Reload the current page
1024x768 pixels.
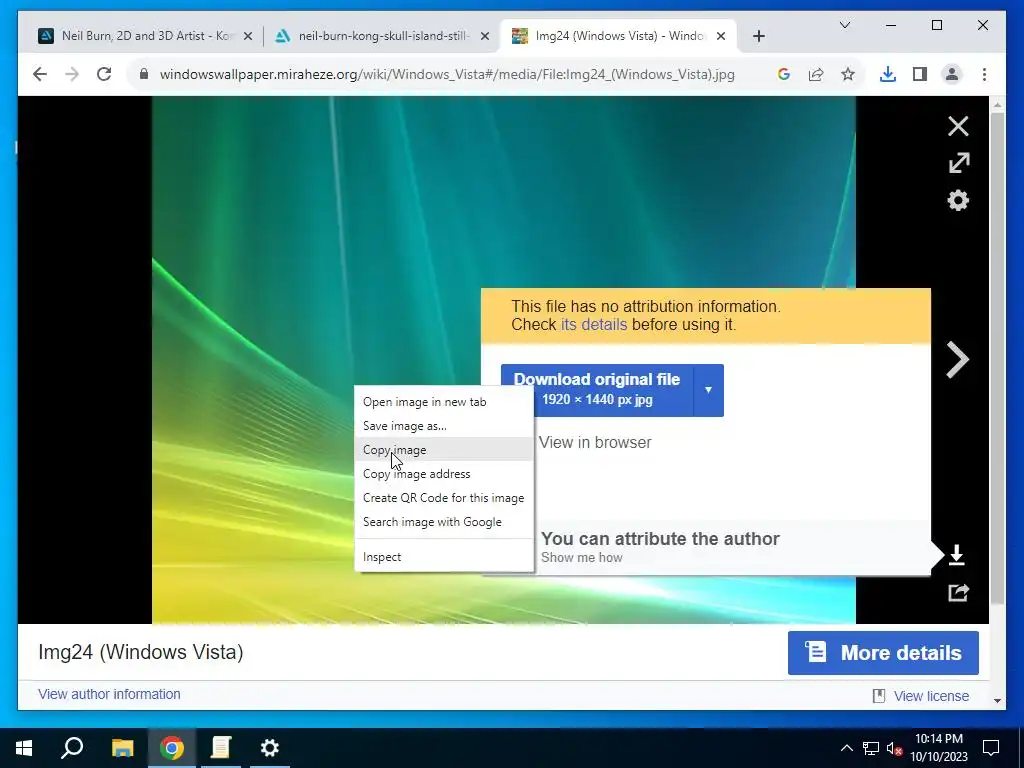(104, 74)
